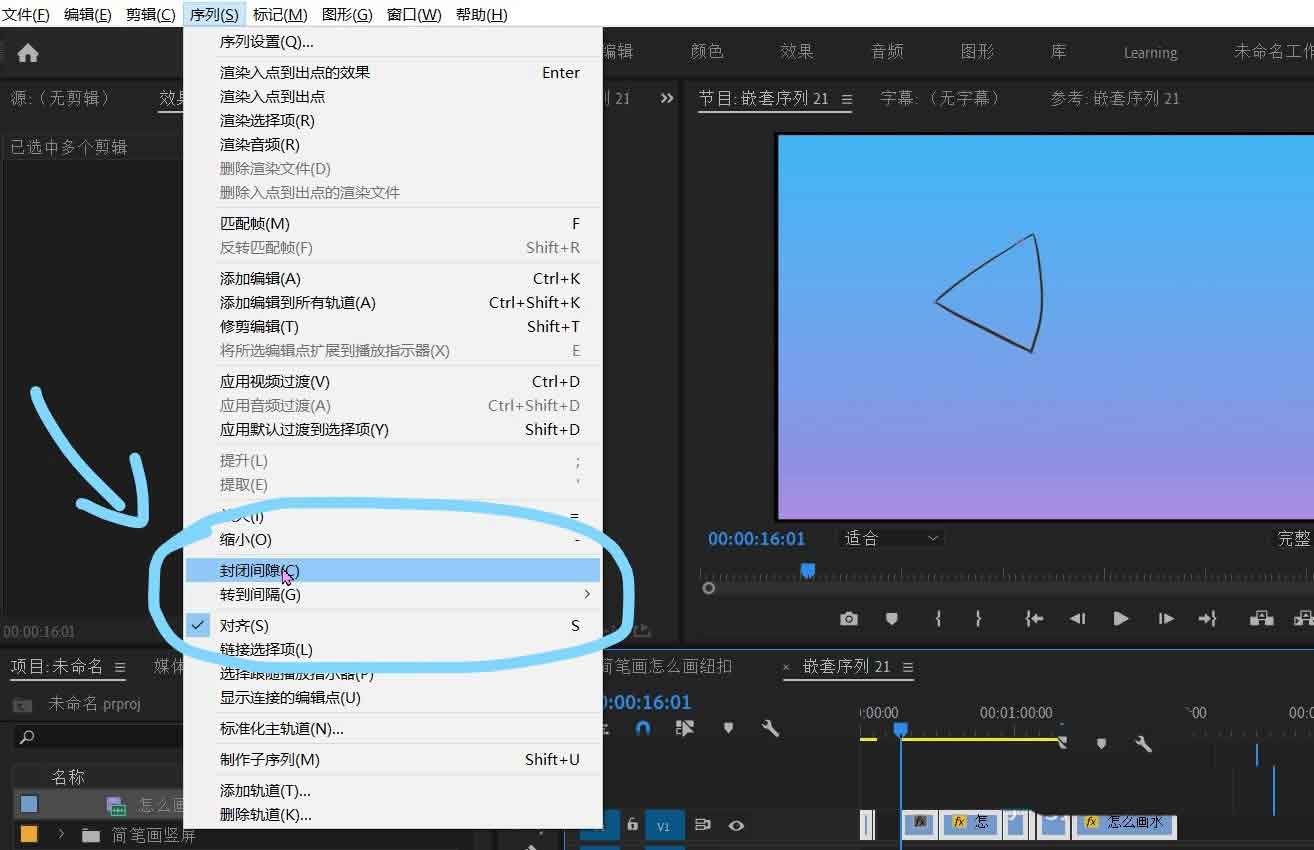Select 添加轨道(T)... entry
The width and height of the screenshot is (1314, 850).
393,790
